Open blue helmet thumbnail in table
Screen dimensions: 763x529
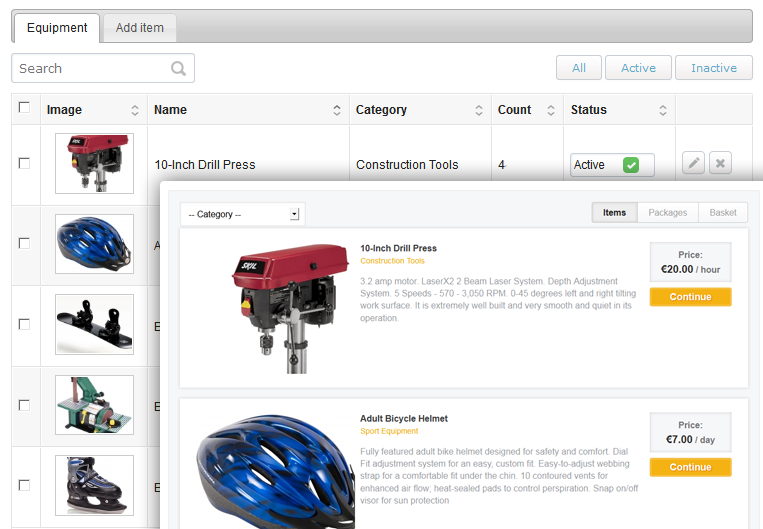pos(94,244)
